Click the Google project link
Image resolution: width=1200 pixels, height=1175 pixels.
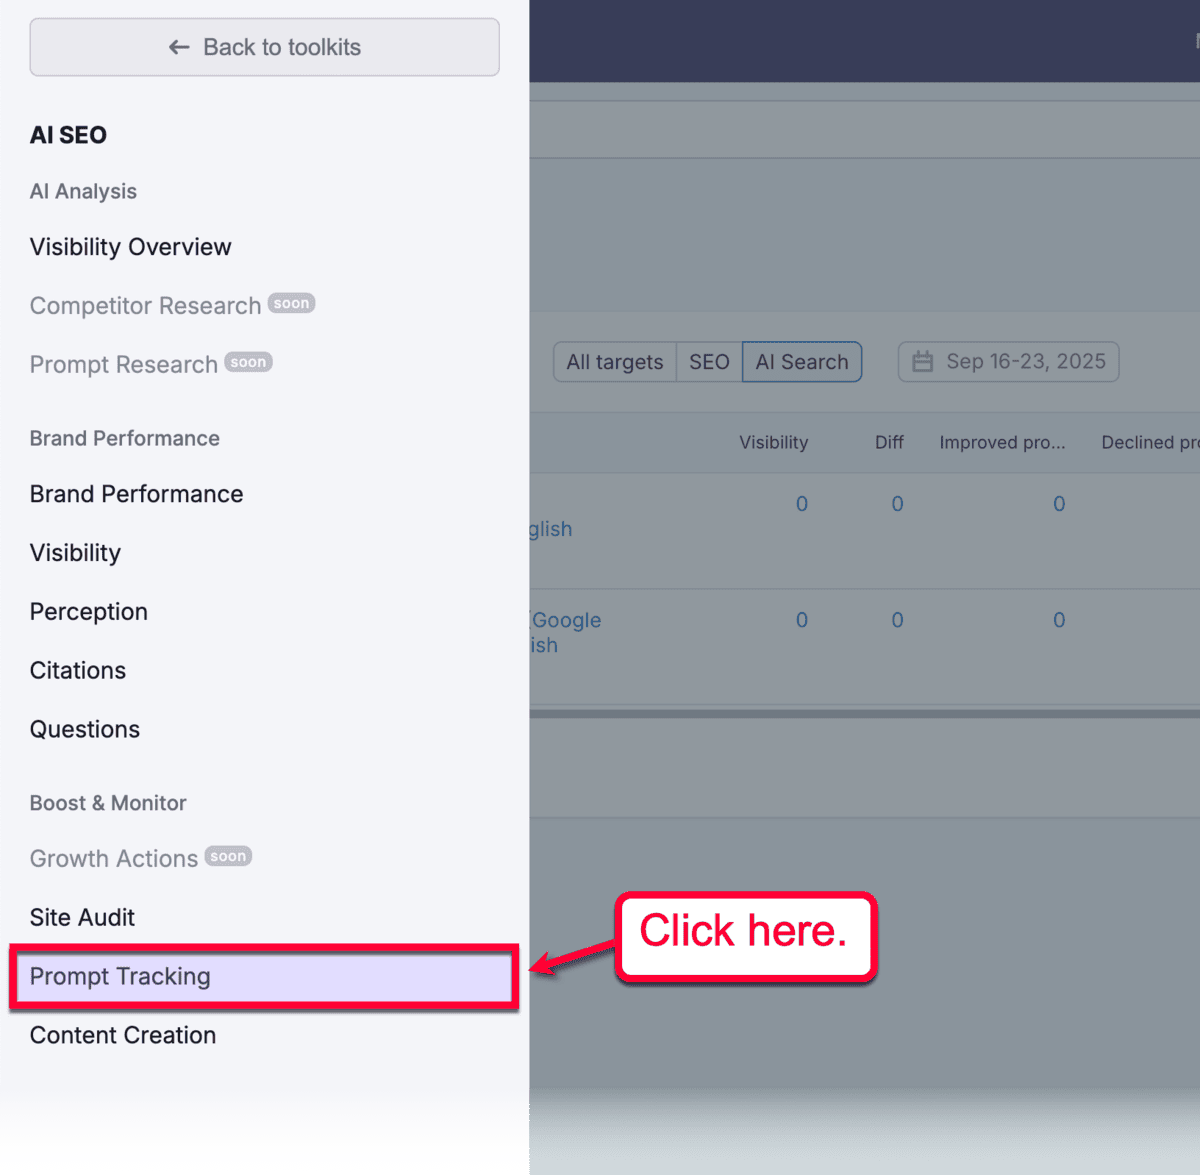[x=566, y=620]
